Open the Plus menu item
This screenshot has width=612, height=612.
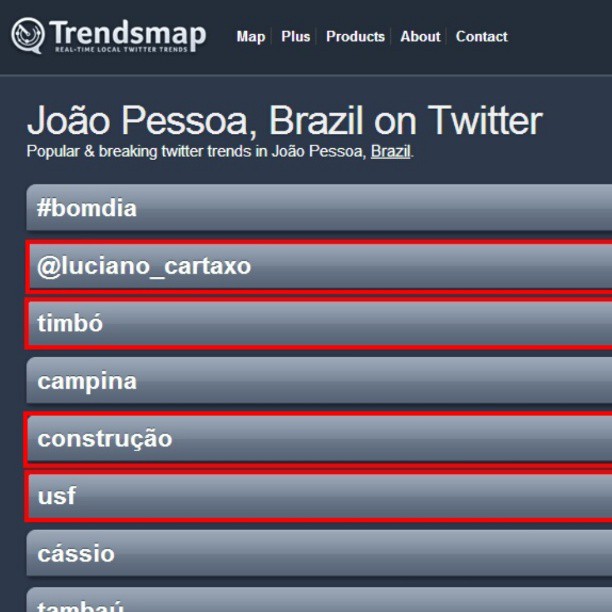coord(295,37)
